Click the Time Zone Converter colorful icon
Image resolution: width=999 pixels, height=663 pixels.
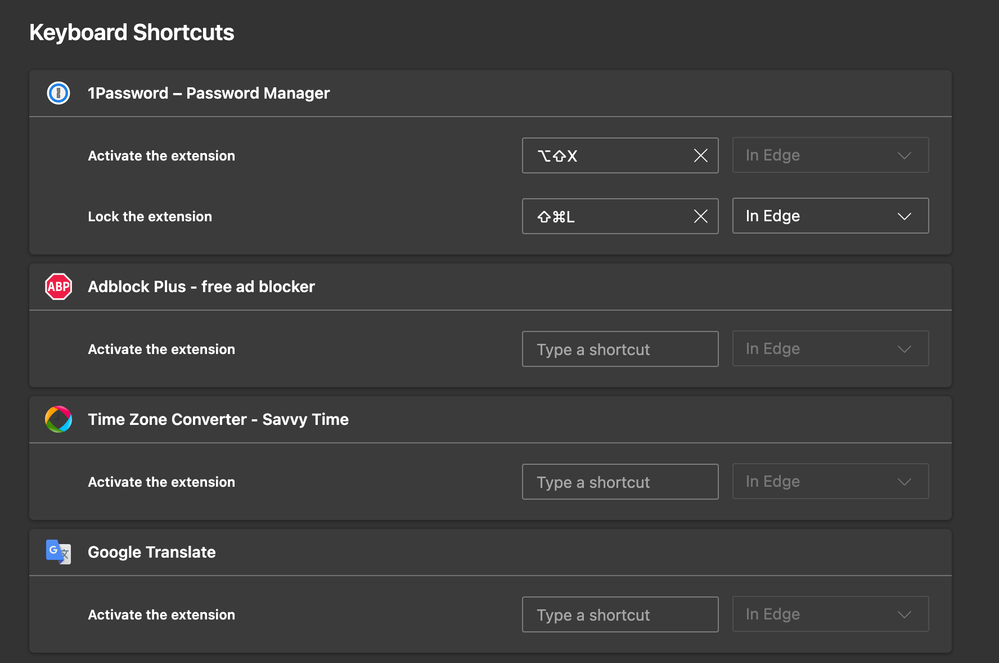coord(59,420)
